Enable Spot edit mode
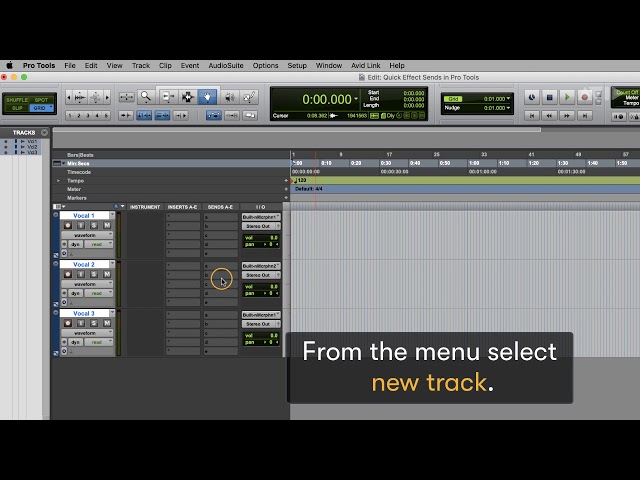The width and height of the screenshot is (640, 480). 41,100
